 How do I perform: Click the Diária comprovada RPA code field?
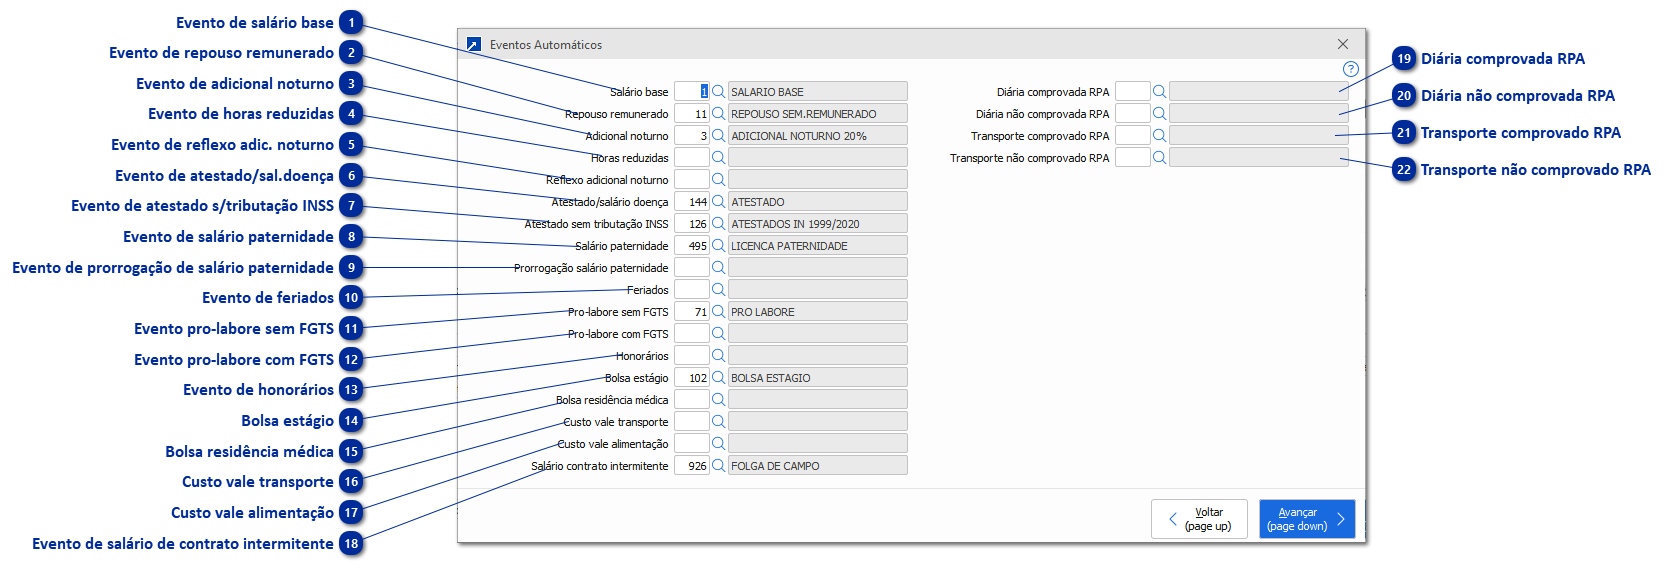point(1133,91)
